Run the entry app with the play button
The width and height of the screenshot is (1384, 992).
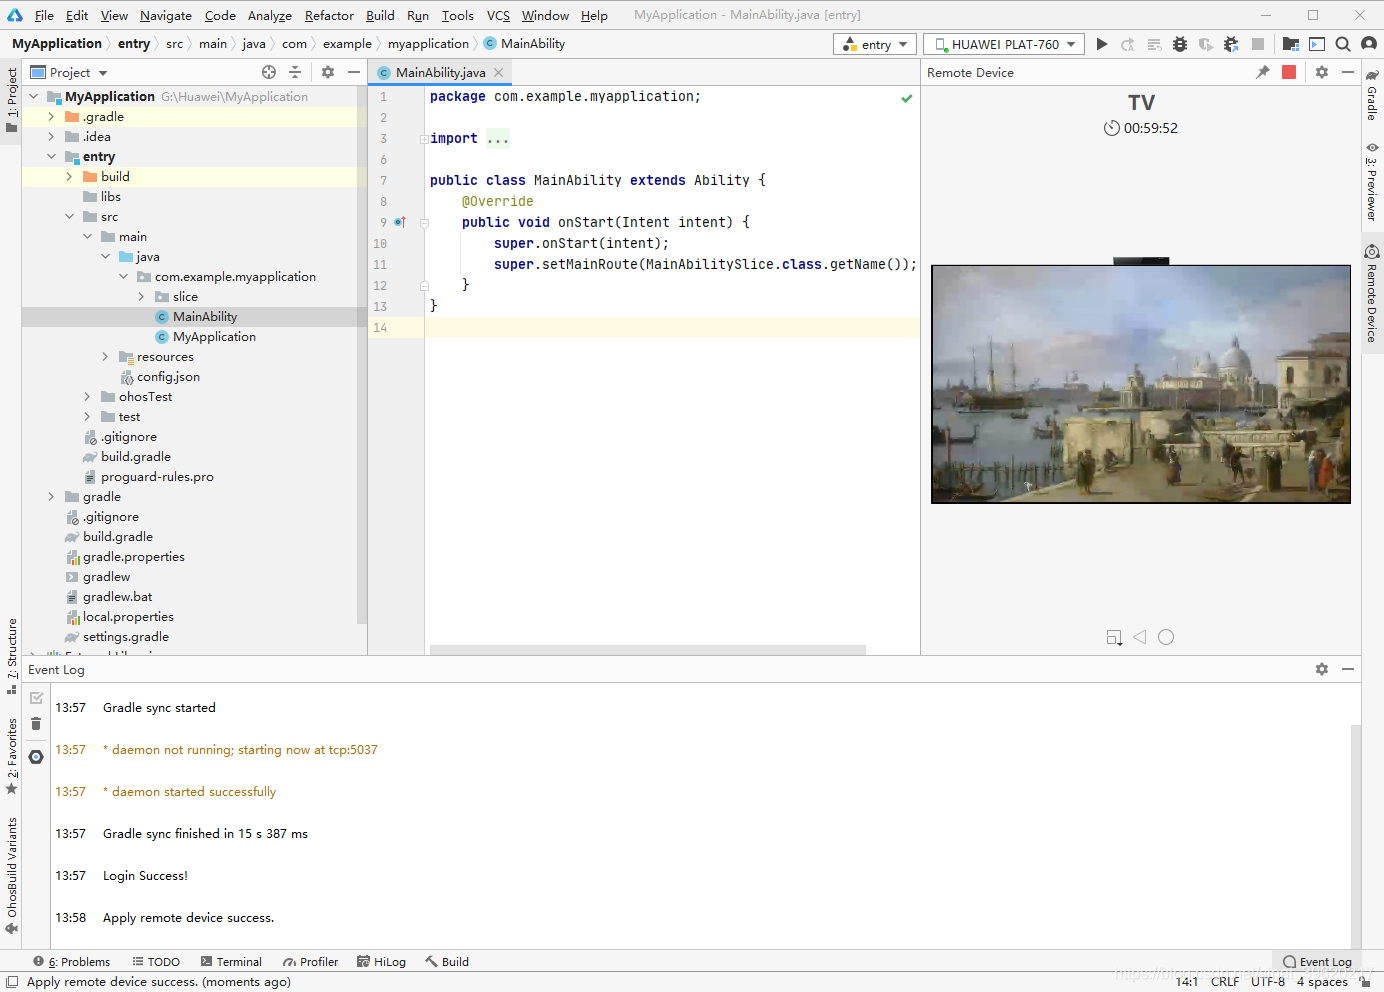click(x=1101, y=44)
